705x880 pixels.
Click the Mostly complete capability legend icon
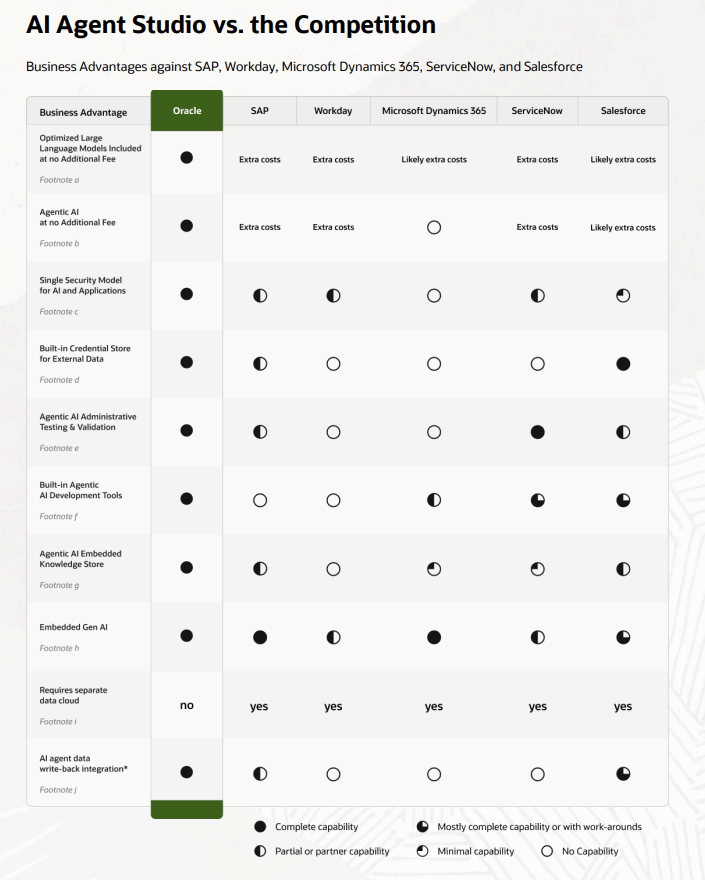pos(423,827)
